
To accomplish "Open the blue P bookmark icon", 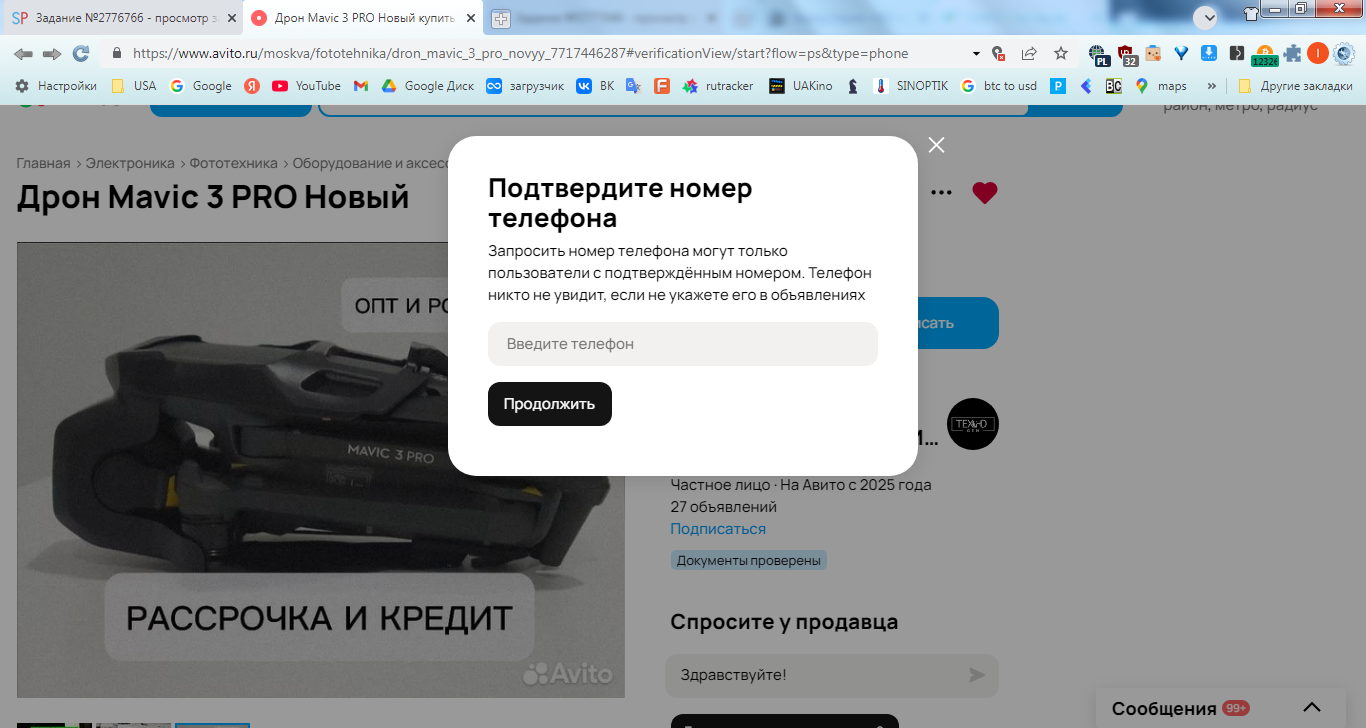I will click(1058, 86).
